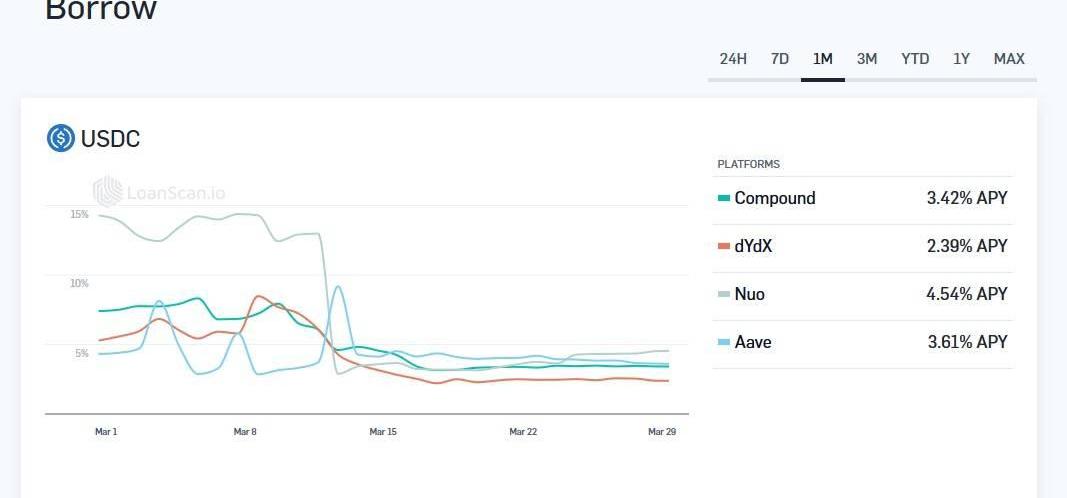Click the dYdX orange color swatch

[x=724, y=246]
